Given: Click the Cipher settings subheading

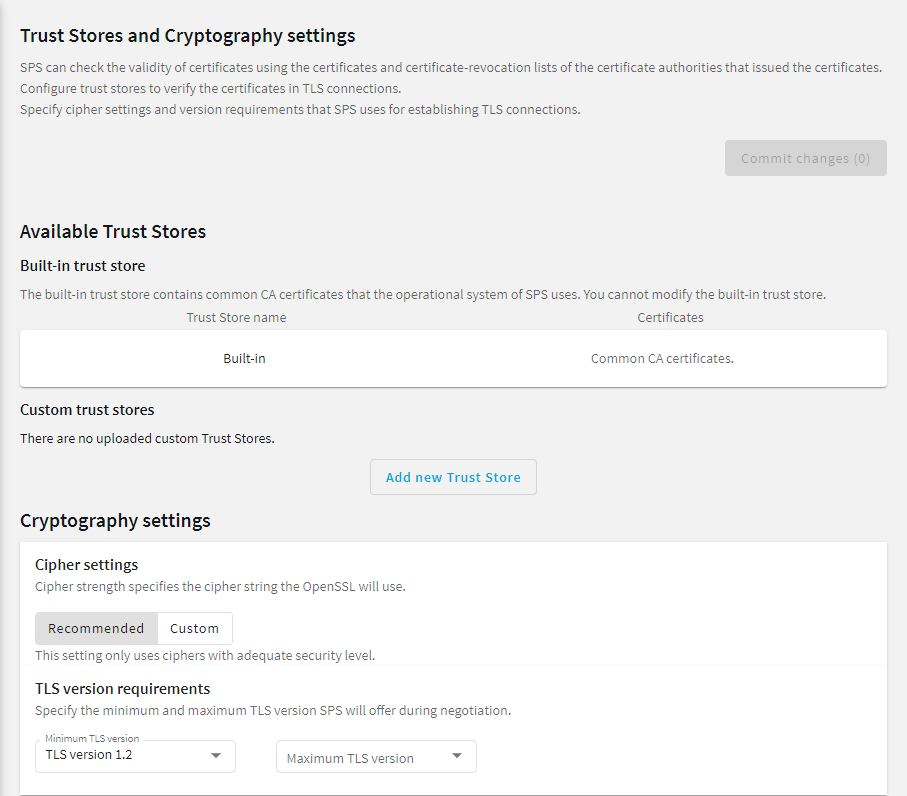Looking at the screenshot, I should (x=87, y=565).
